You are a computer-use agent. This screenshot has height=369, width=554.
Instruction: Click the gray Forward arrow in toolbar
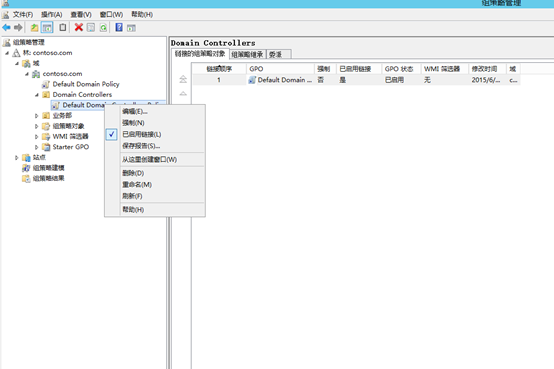(18, 28)
